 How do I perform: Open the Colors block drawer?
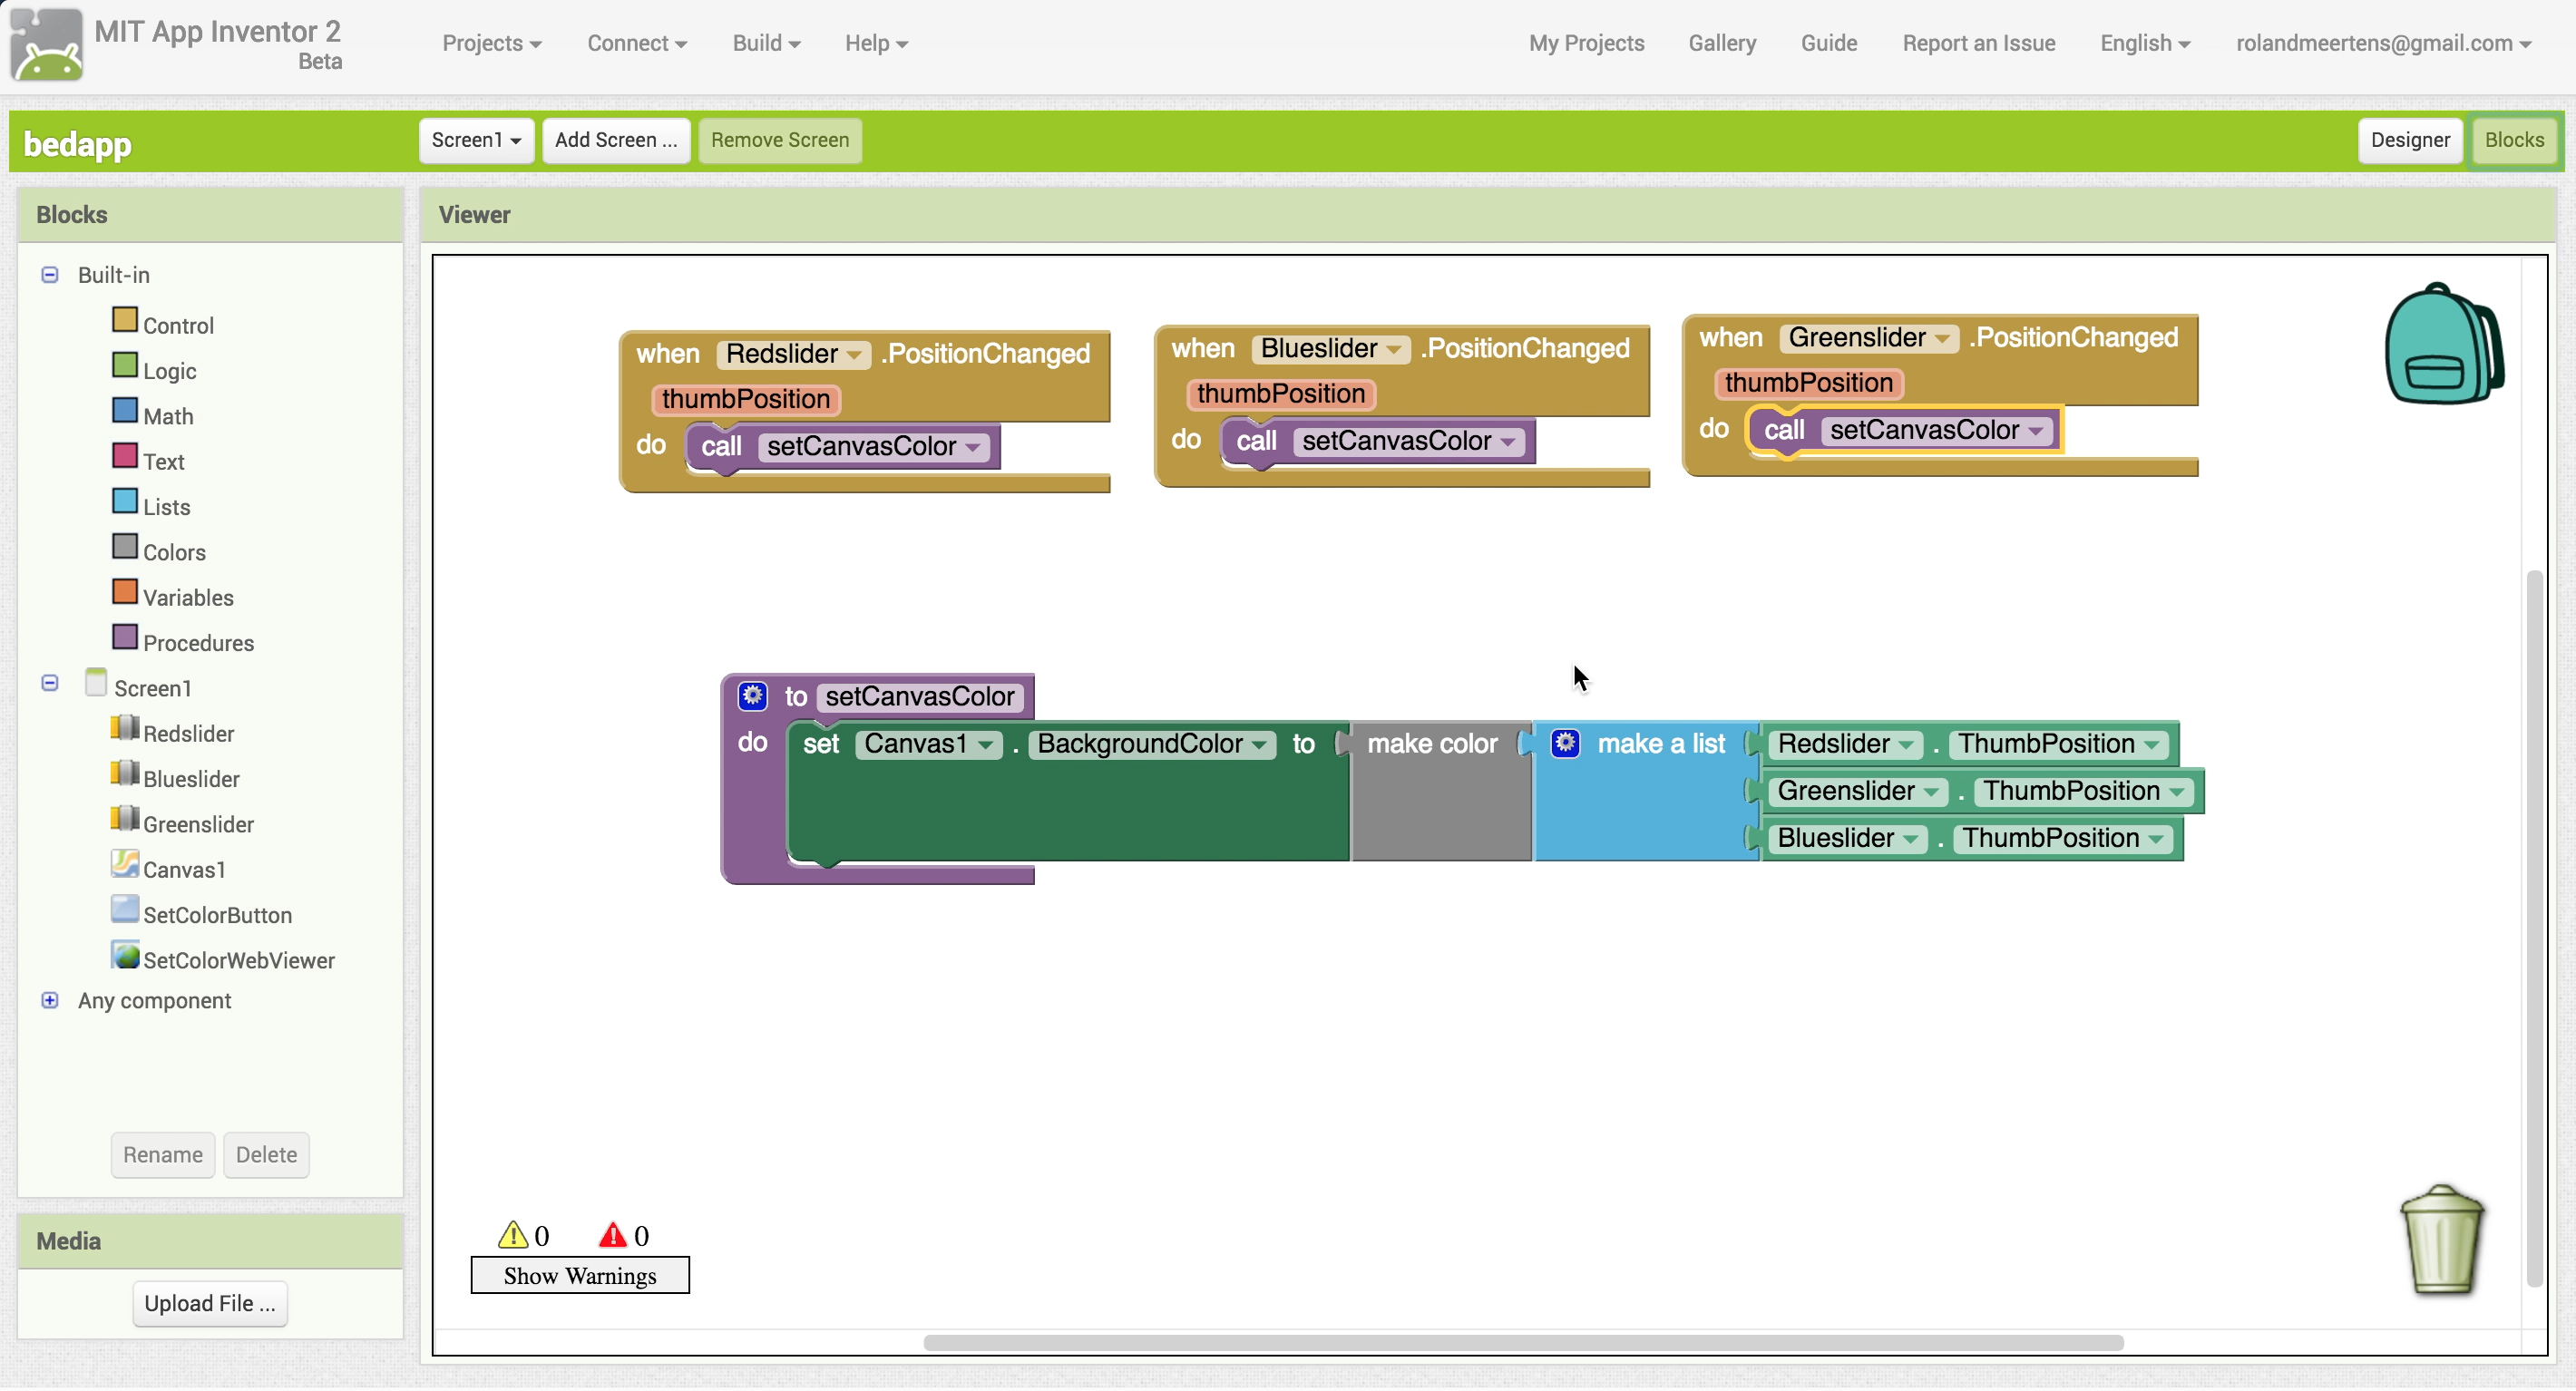click(173, 552)
